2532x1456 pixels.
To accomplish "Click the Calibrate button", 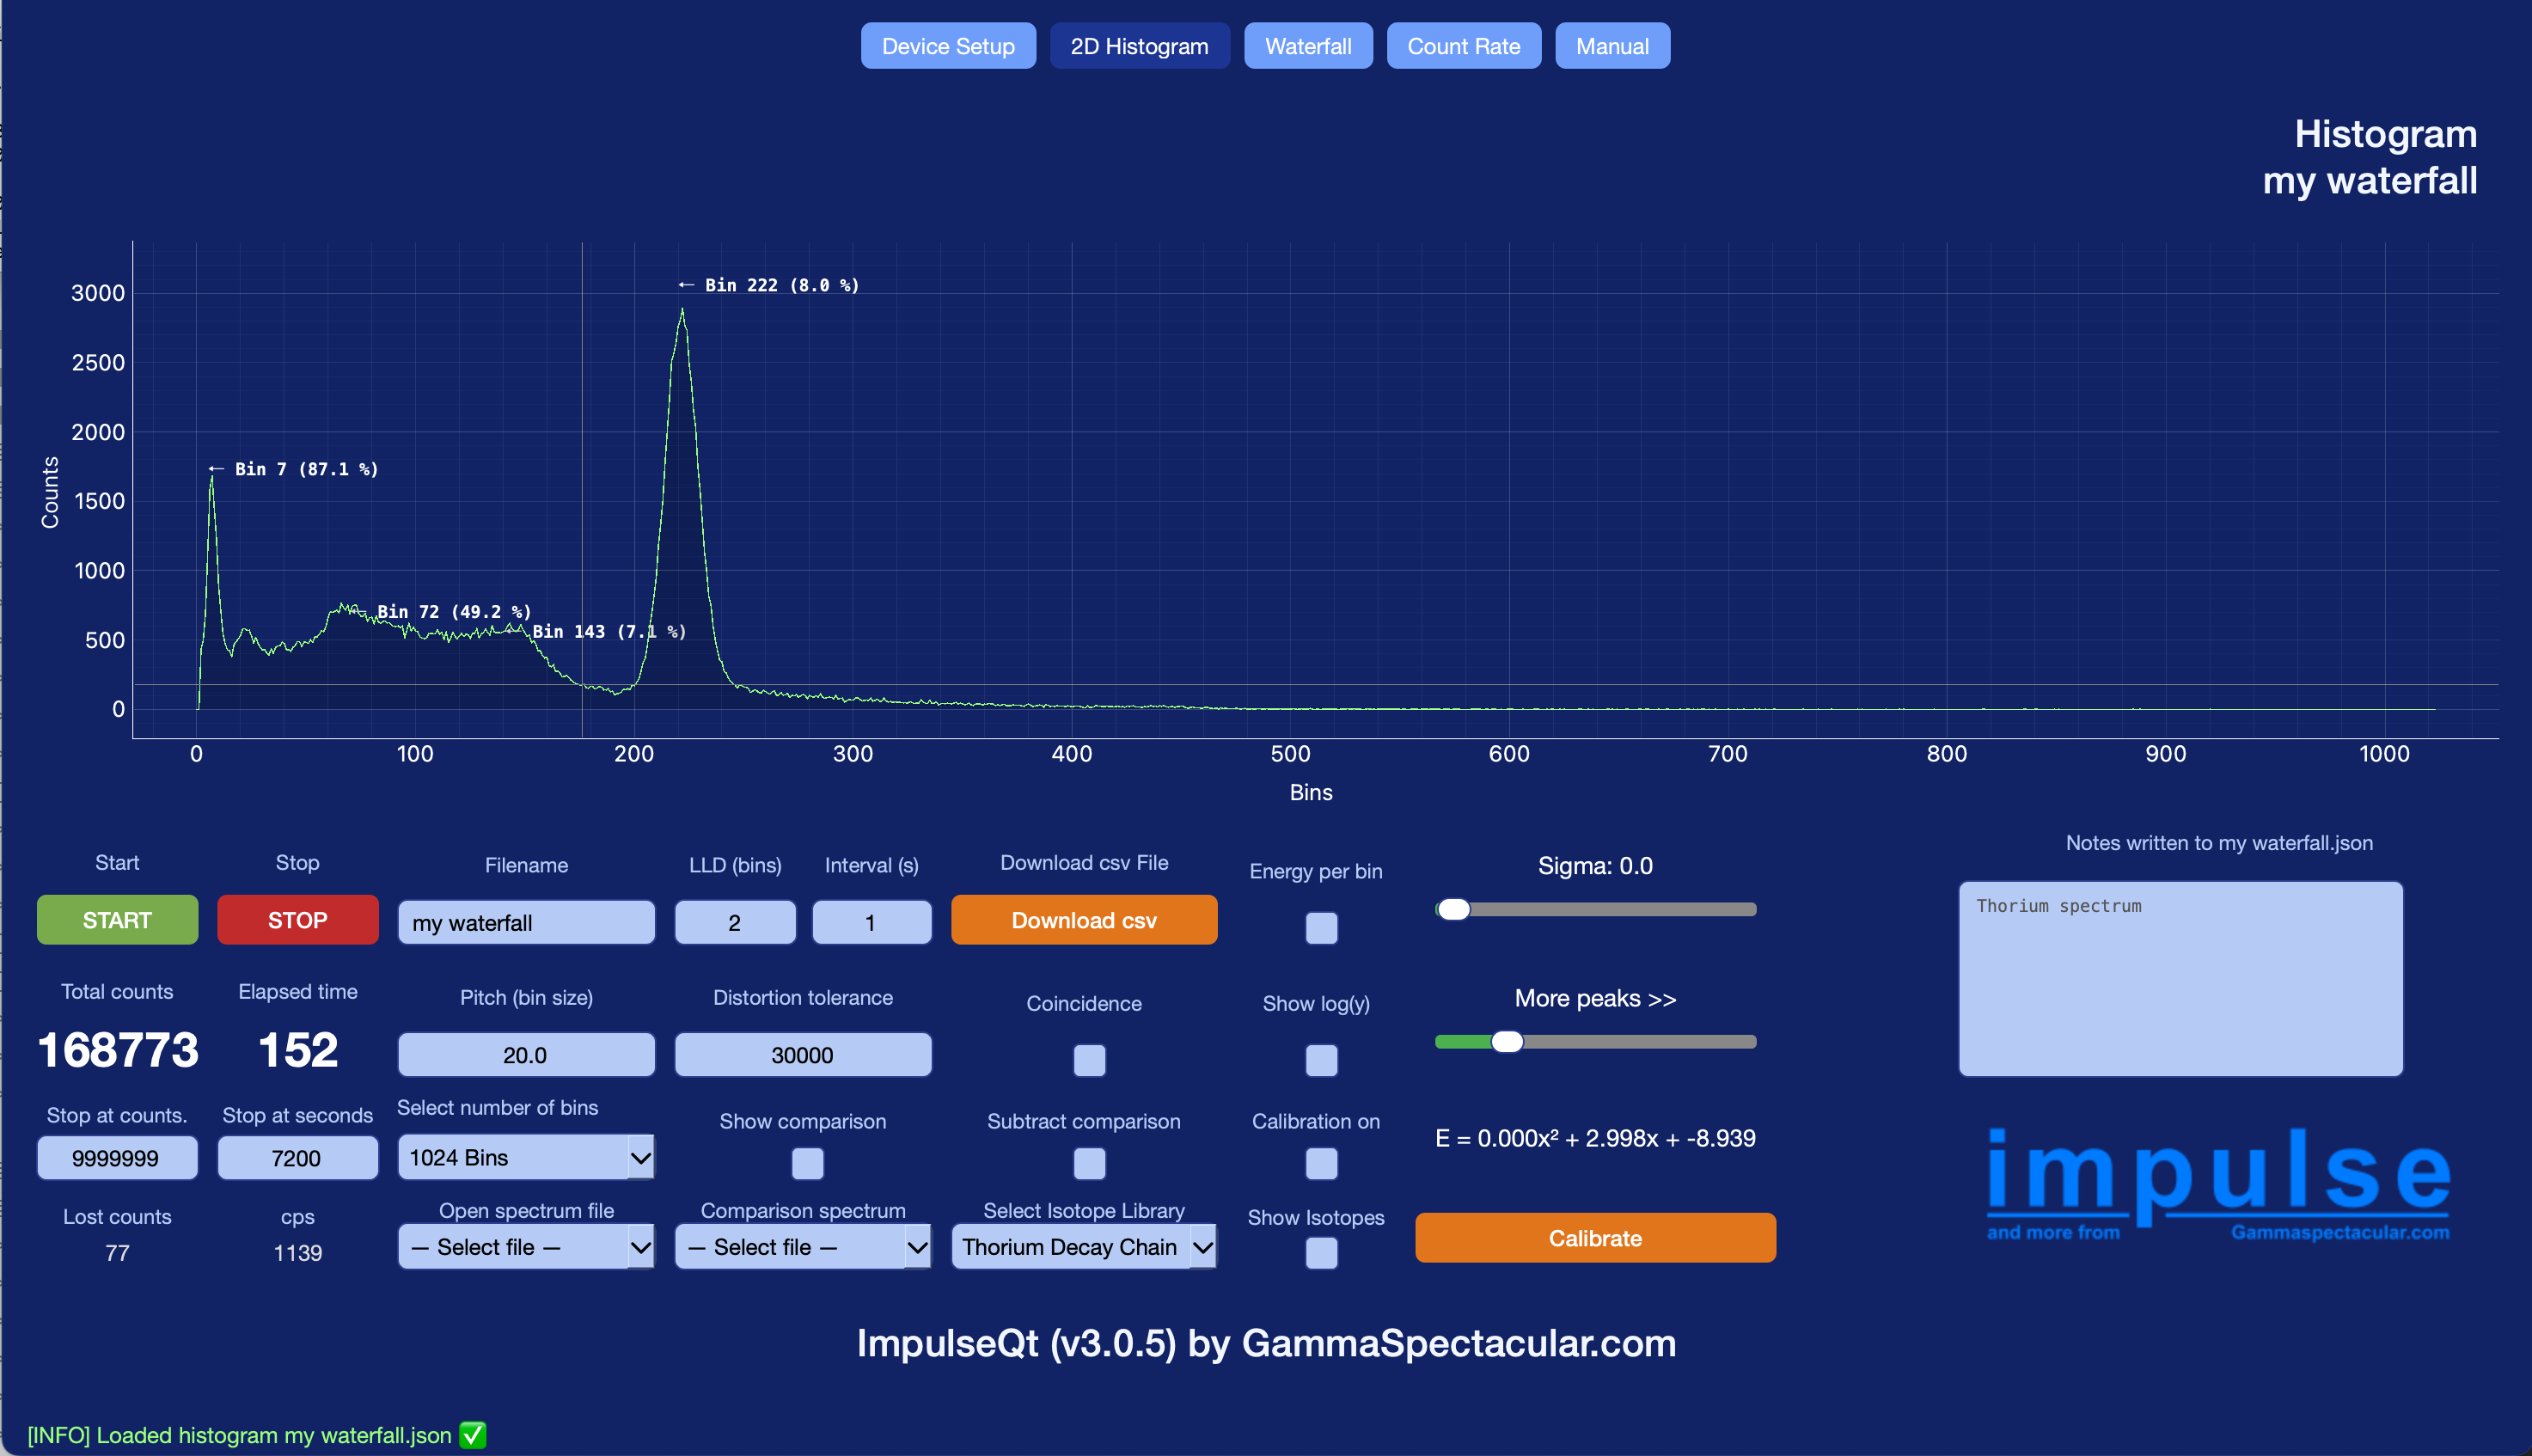I will coord(1594,1237).
